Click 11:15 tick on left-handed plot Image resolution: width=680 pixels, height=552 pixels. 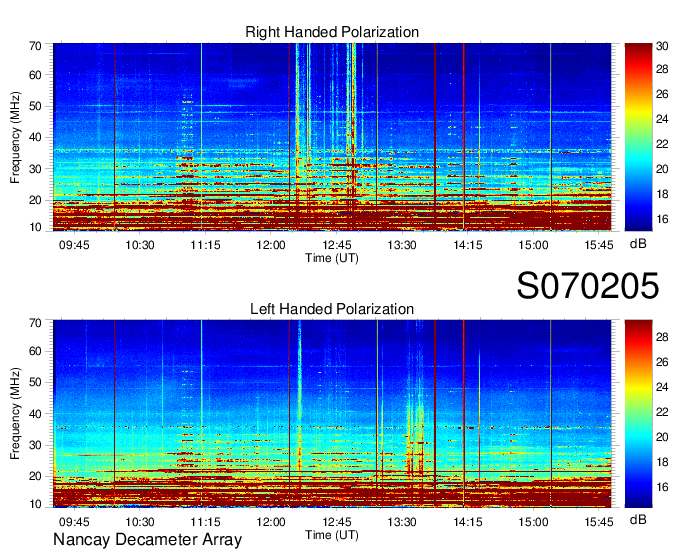coord(206,522)
